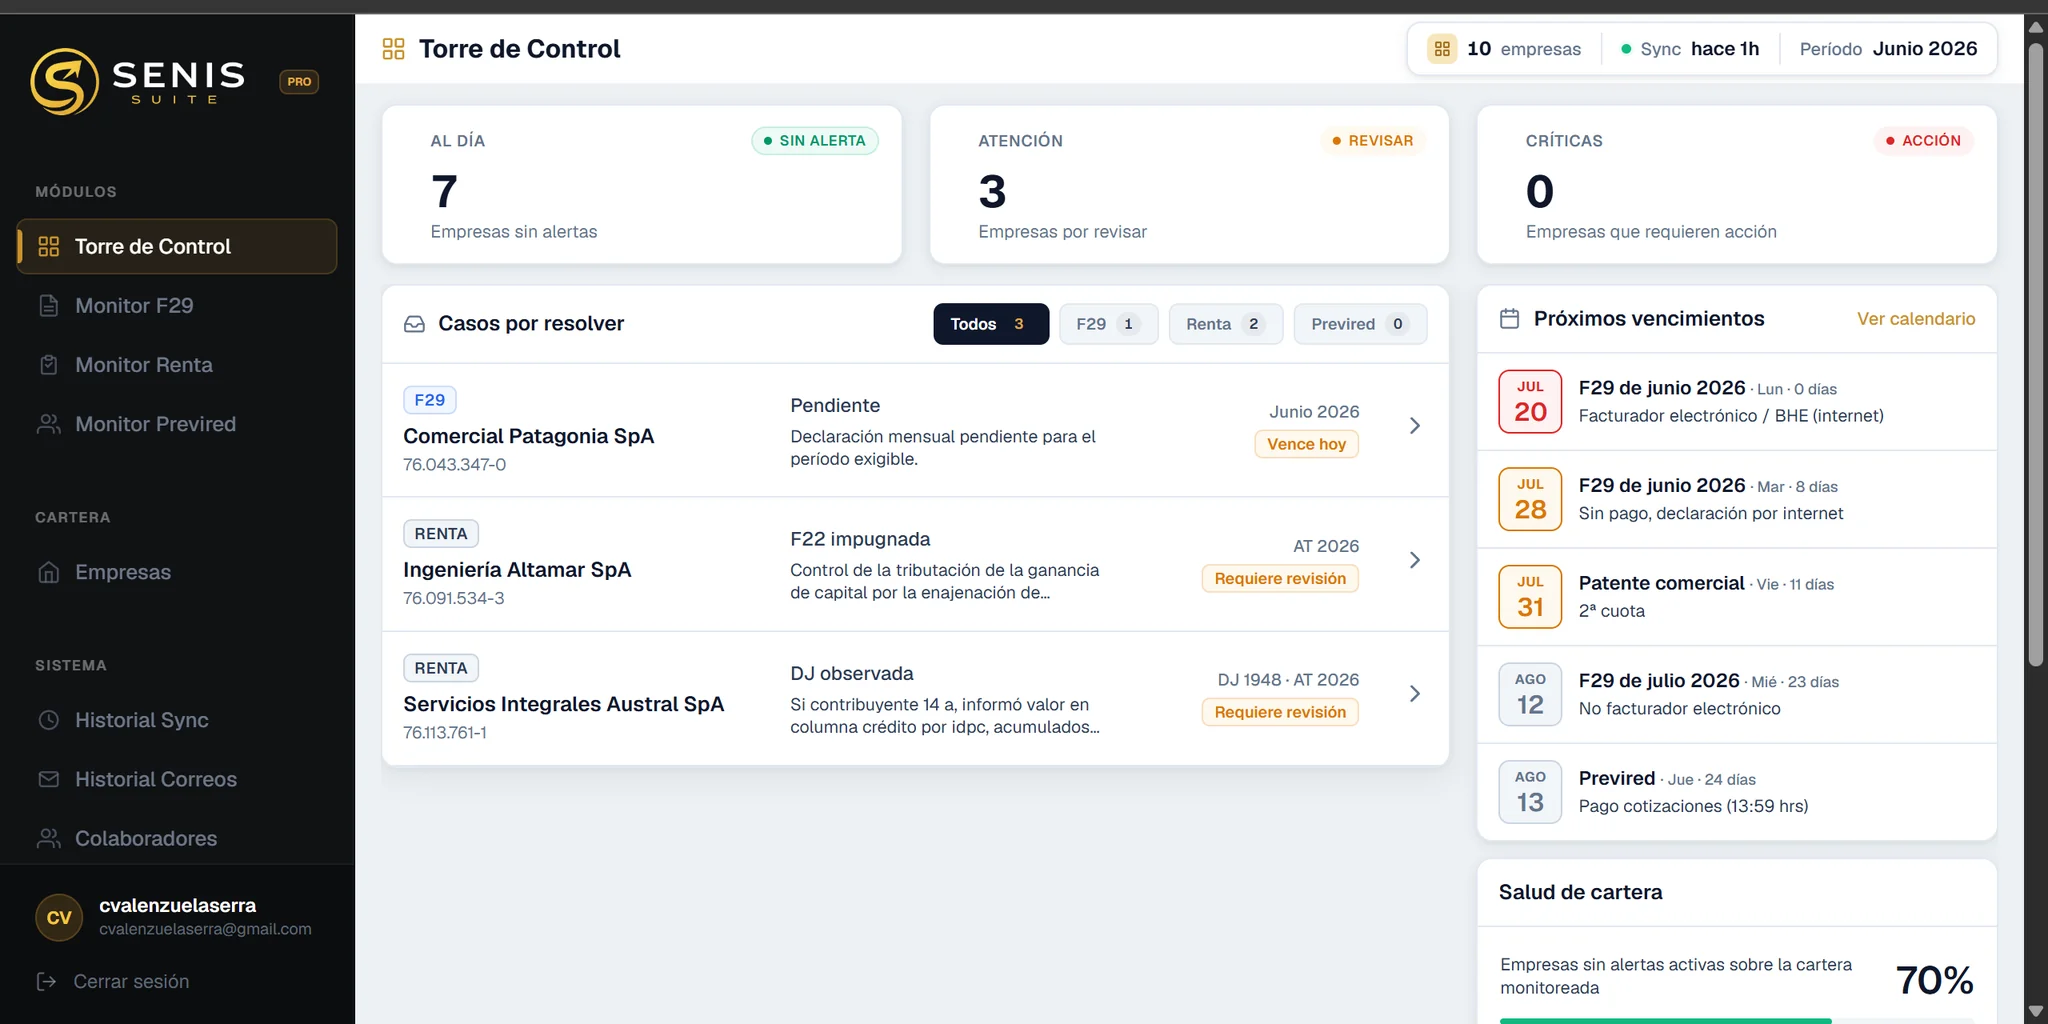Click the Cerrar sesión logout icon

(x=46, y=981)
